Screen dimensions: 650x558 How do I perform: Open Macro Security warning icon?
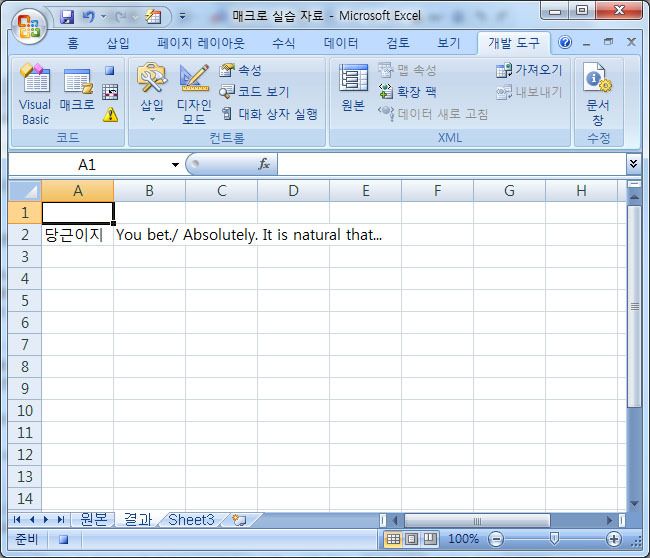pos(110,114)
